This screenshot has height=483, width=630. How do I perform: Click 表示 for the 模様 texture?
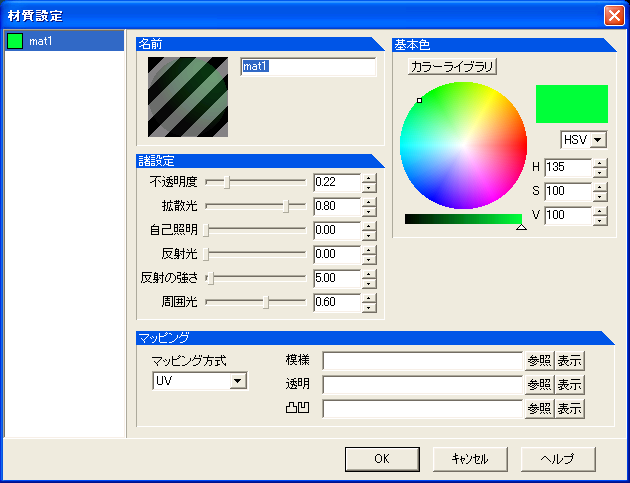pos(569,361)
